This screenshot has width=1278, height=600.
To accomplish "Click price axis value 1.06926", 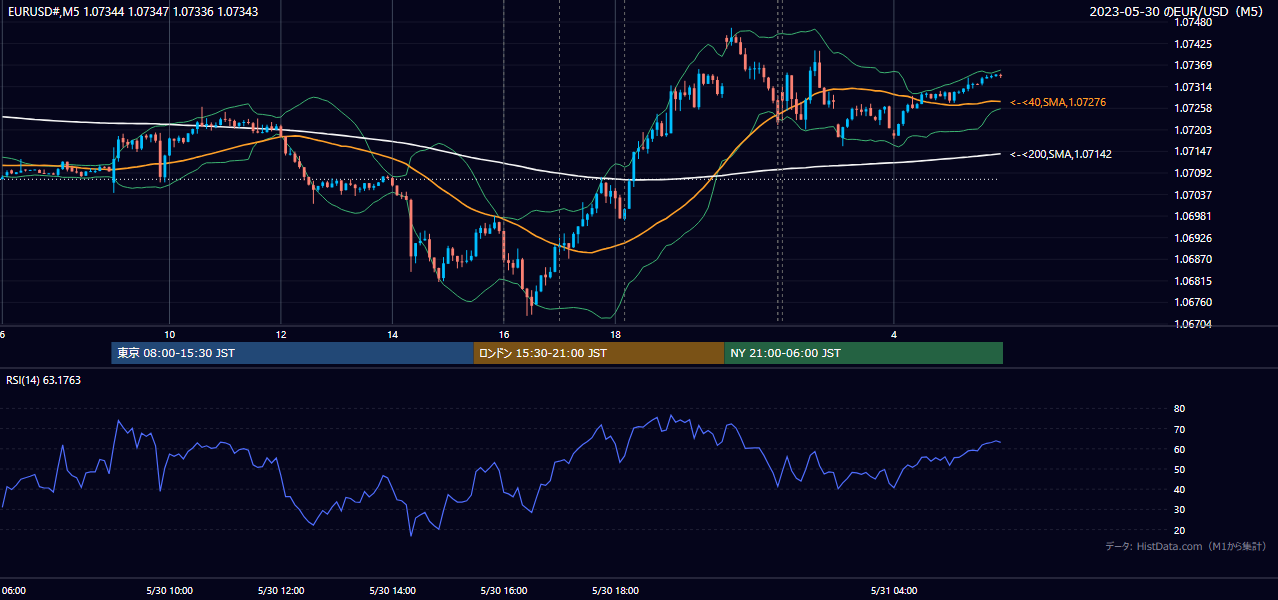I will coord(1194,238).
